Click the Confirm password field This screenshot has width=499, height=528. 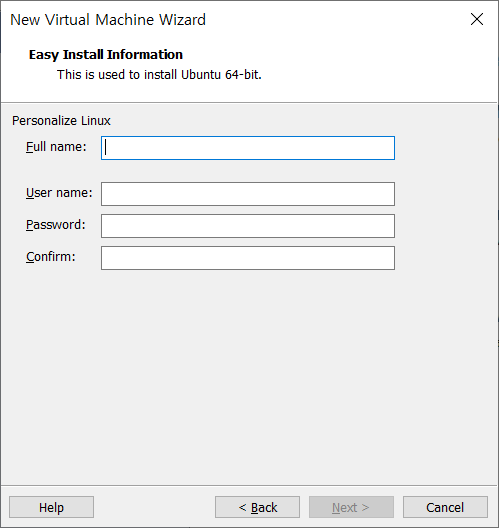(x=248, y=258)
